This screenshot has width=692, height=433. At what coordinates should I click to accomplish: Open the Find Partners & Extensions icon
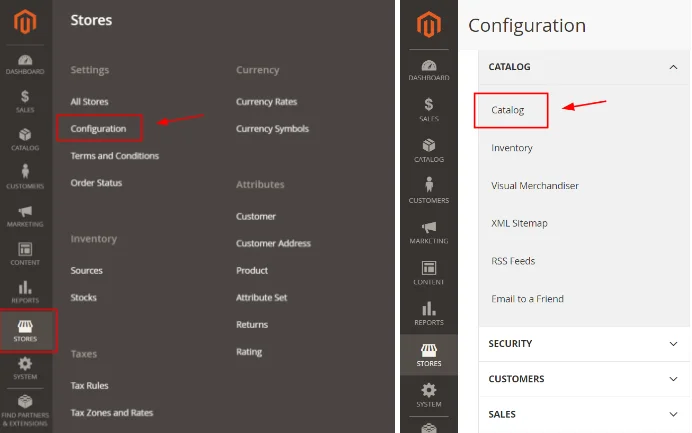coord(26,408)
